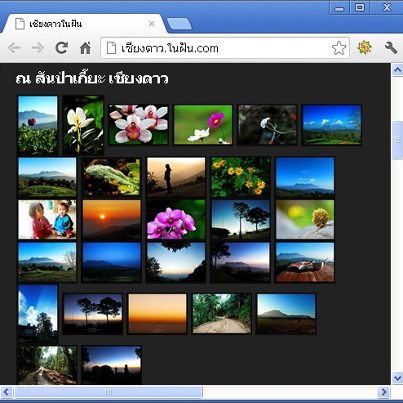
Task: Open the red balloon over mountain thumbnail
Action: pyautogui.click(x=38, y=125)
